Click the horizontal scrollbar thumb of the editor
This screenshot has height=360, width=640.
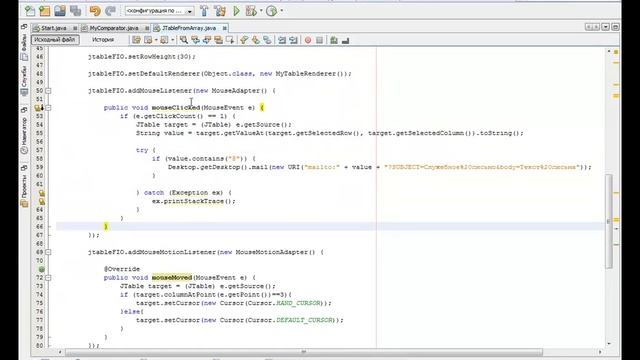point(304,351)
